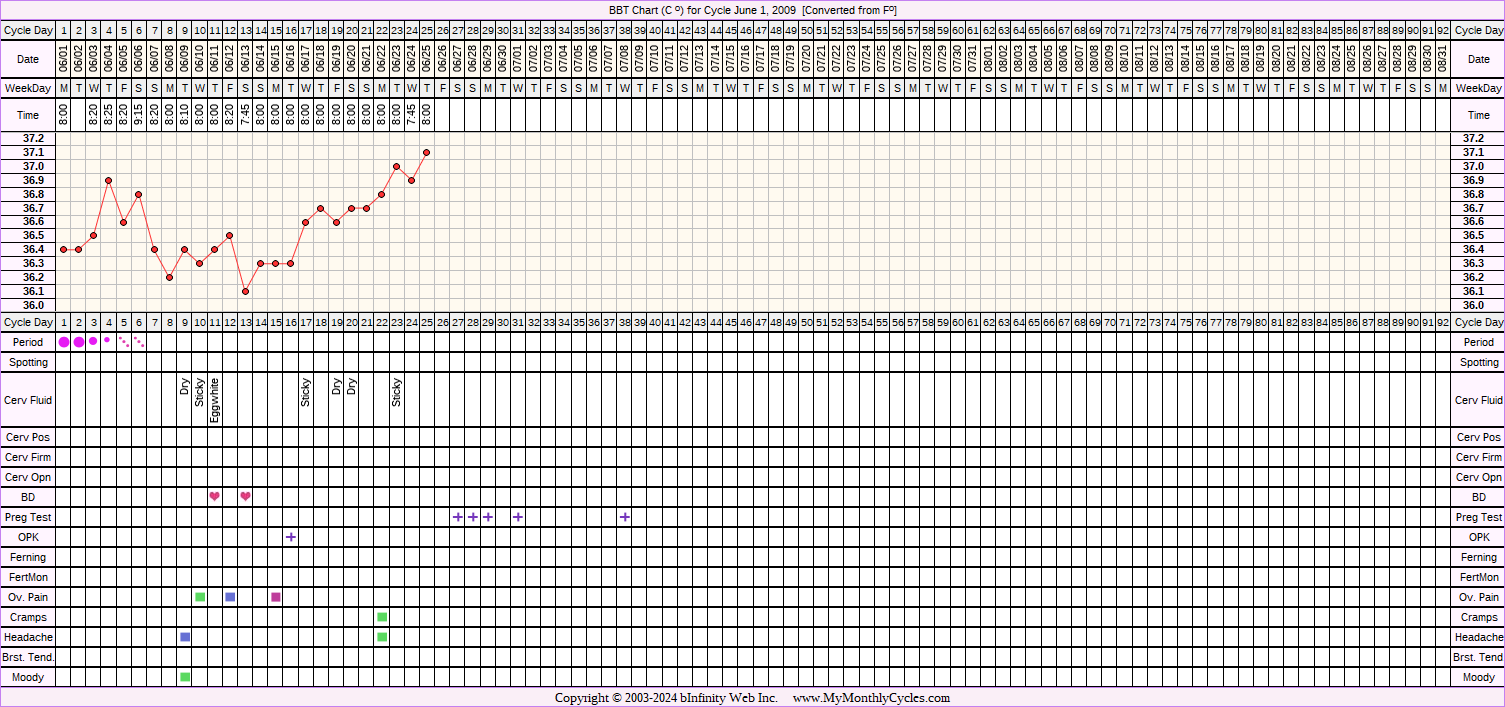Select the magenta Ov. Pain square on day 15
Image resolution: width=1505 pixels, height=707 pixels.
(276, 597)
